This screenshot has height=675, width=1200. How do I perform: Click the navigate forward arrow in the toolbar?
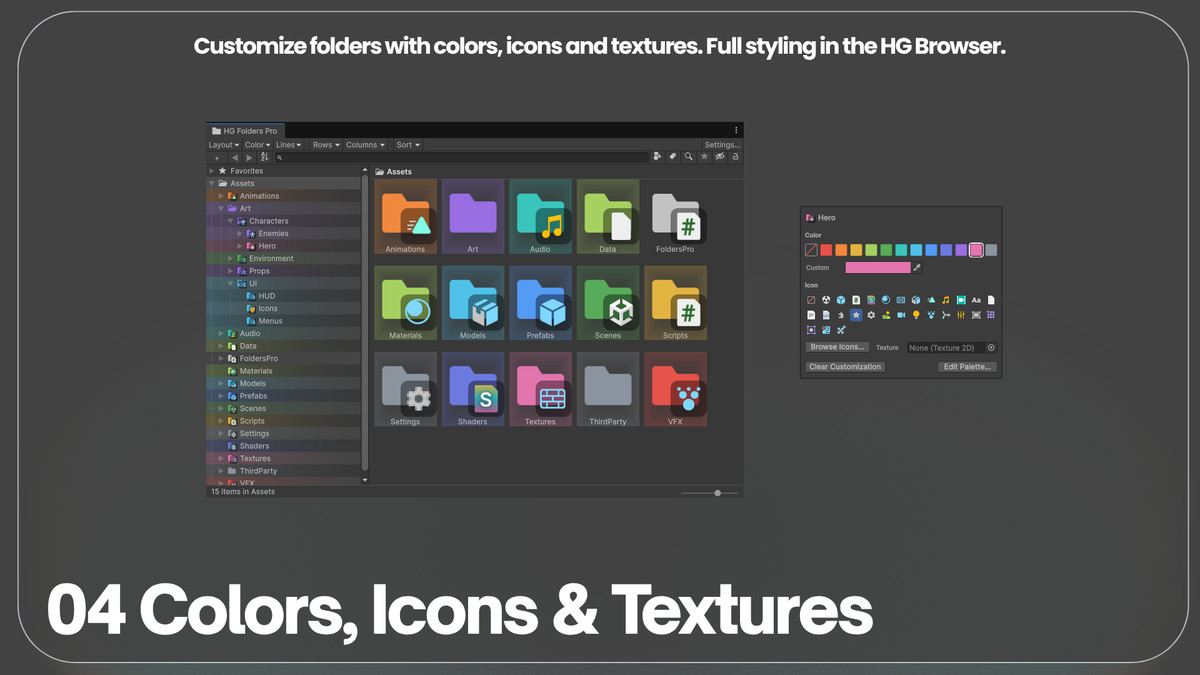click(249, 158)
